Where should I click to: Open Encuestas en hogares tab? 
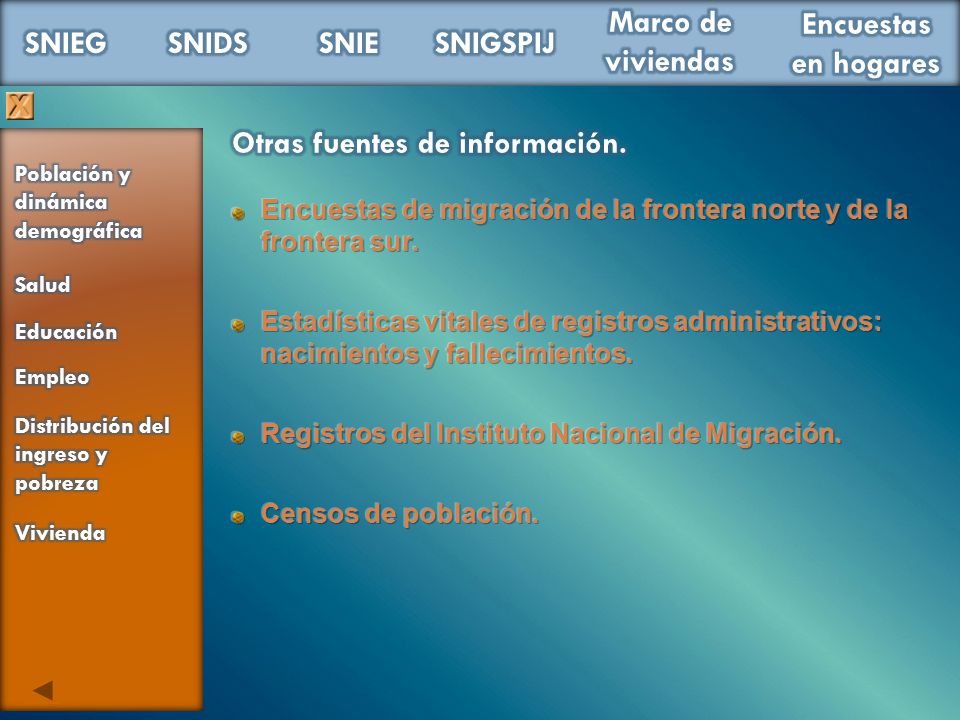(866, 44)
